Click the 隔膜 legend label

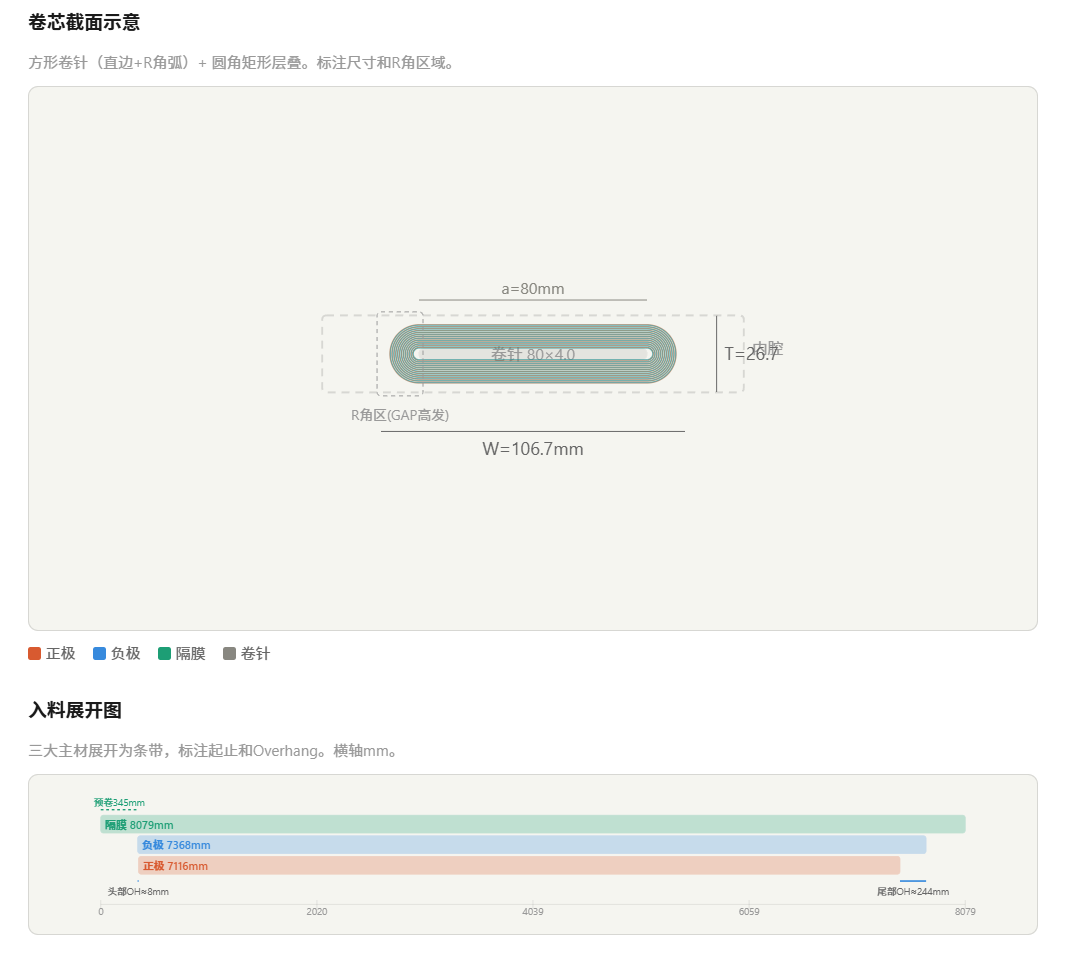pyautogui.click(x=191, y=653)
